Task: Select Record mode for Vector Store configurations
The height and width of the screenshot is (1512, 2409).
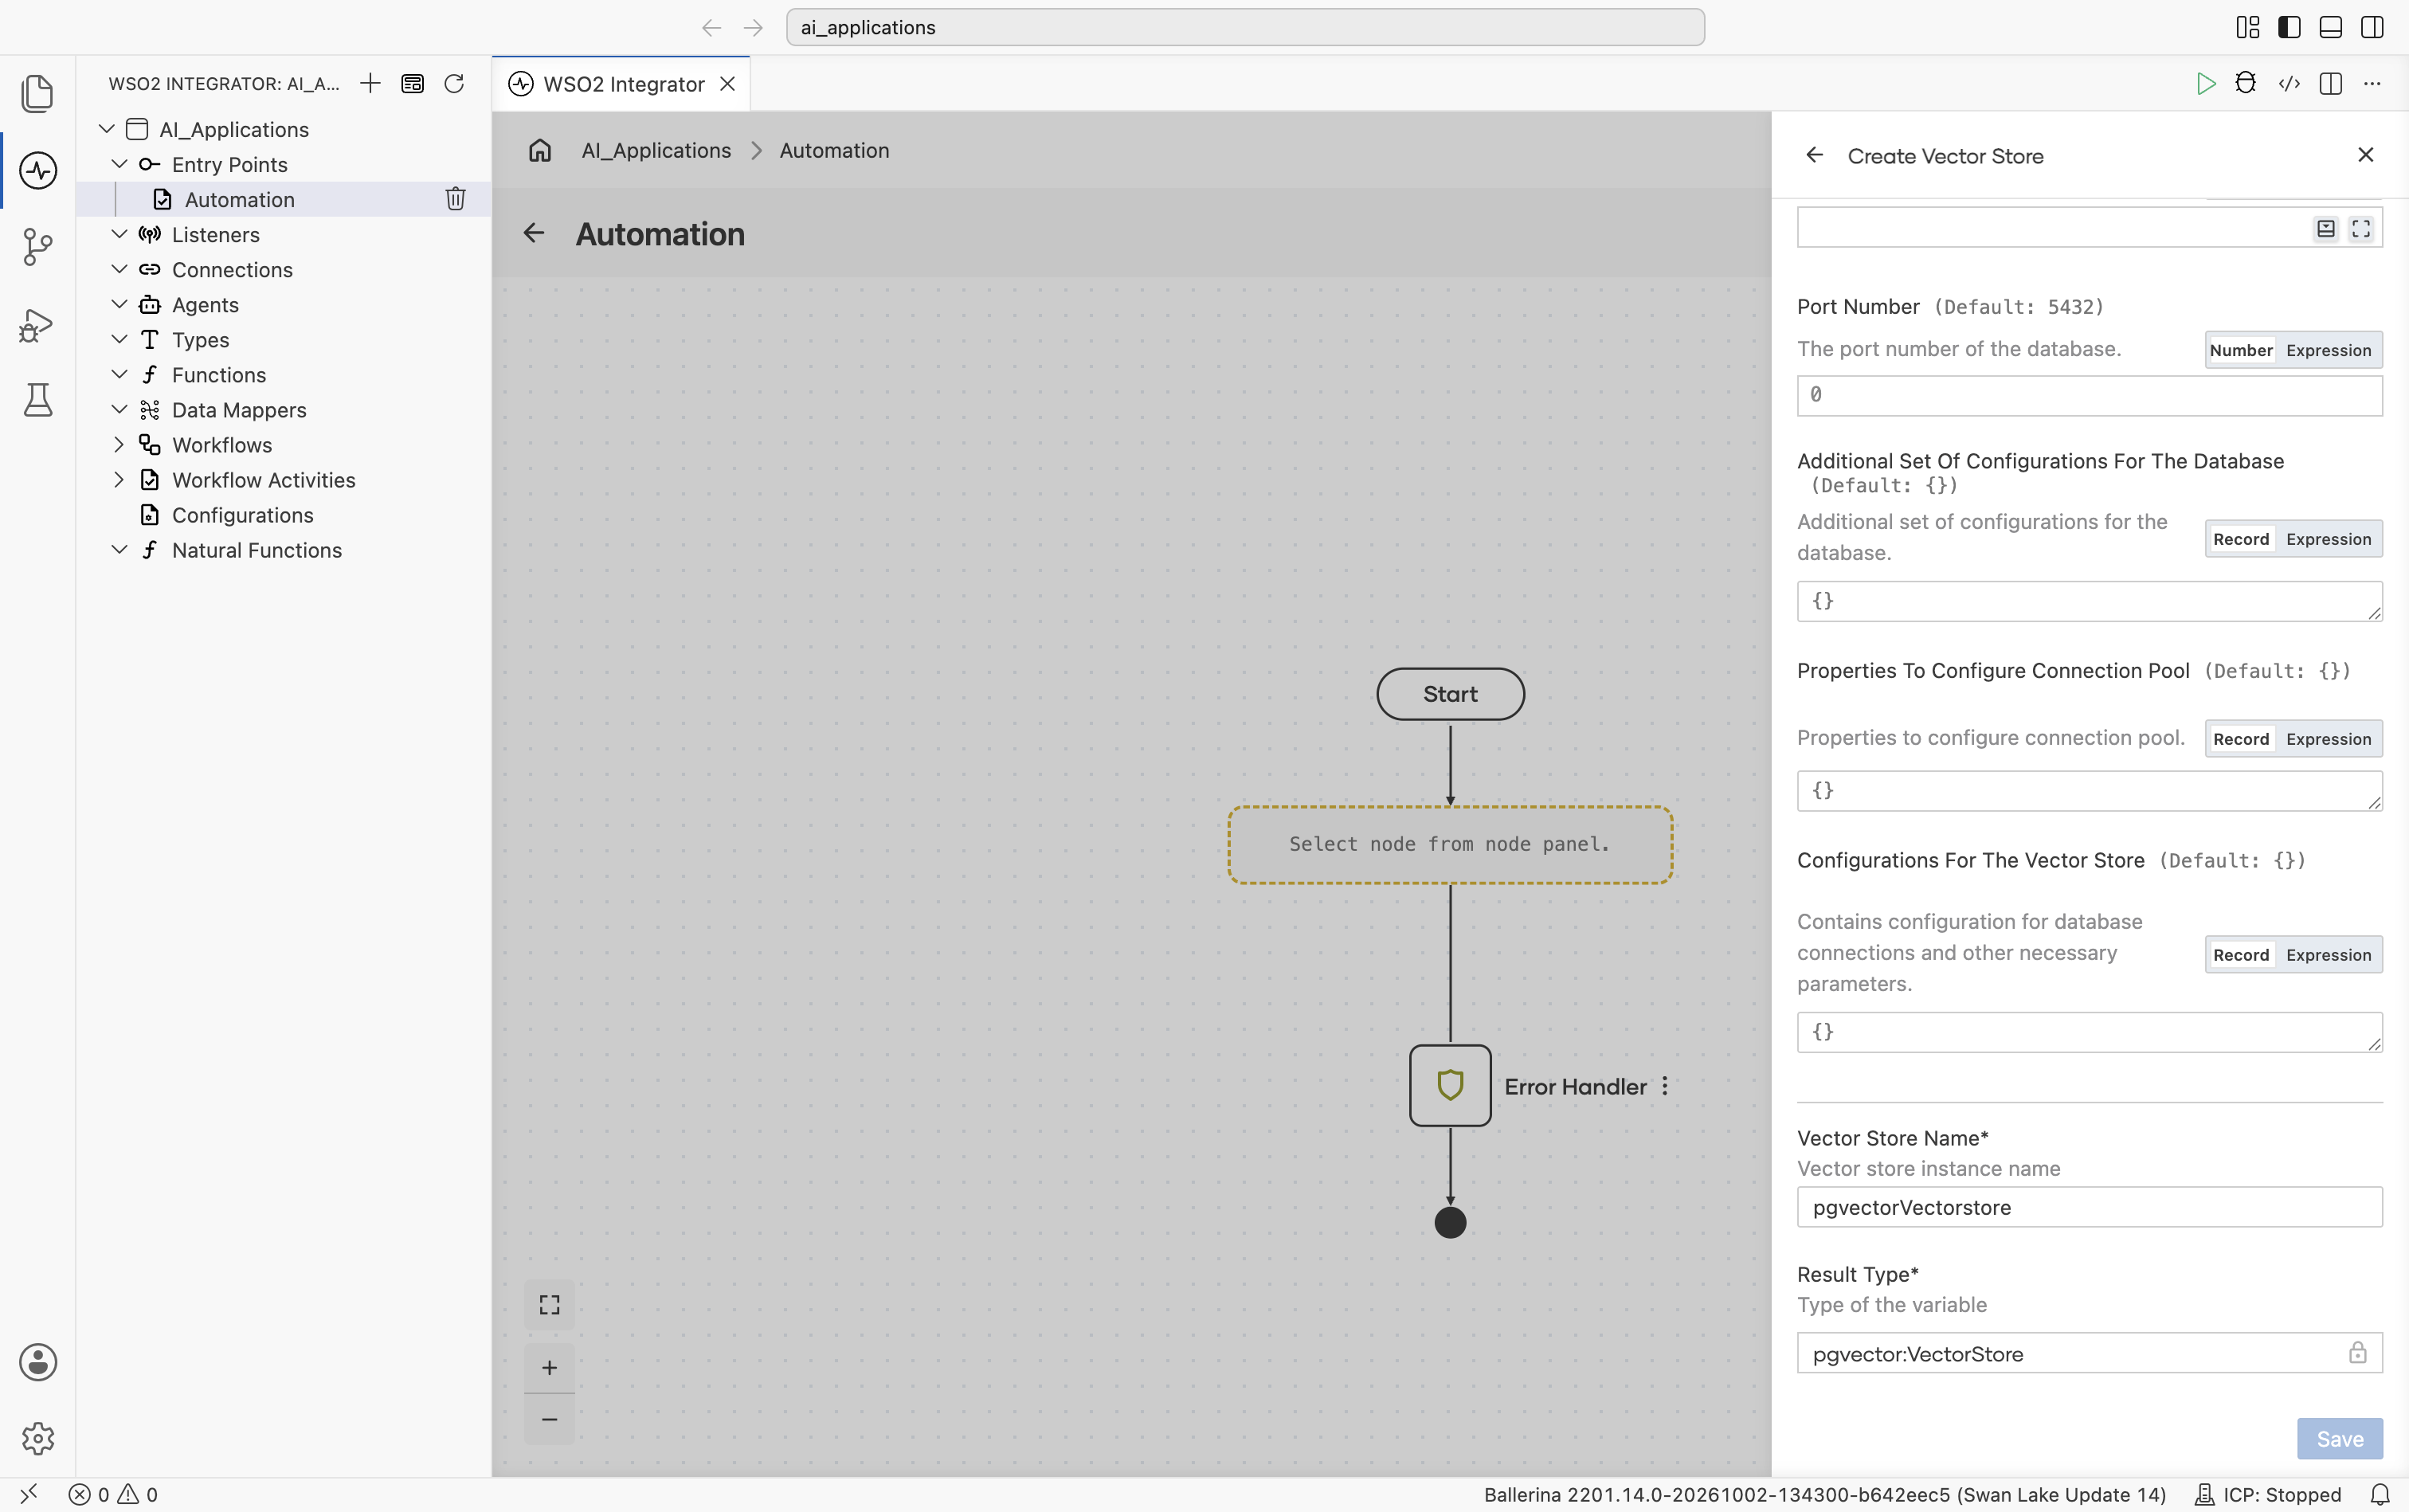Action: [2240, 955]
